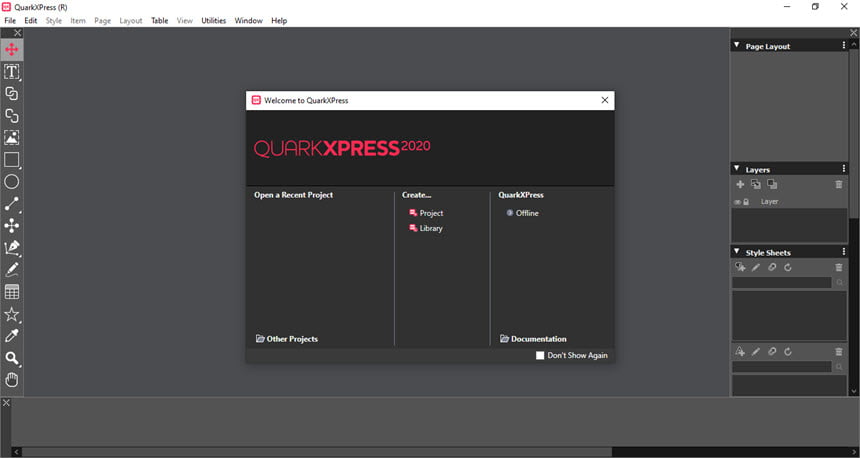Image resolution: width=860 pixels, height=458 pixels.
Task: Select the Text Linking tool
Action: [12, 93]
